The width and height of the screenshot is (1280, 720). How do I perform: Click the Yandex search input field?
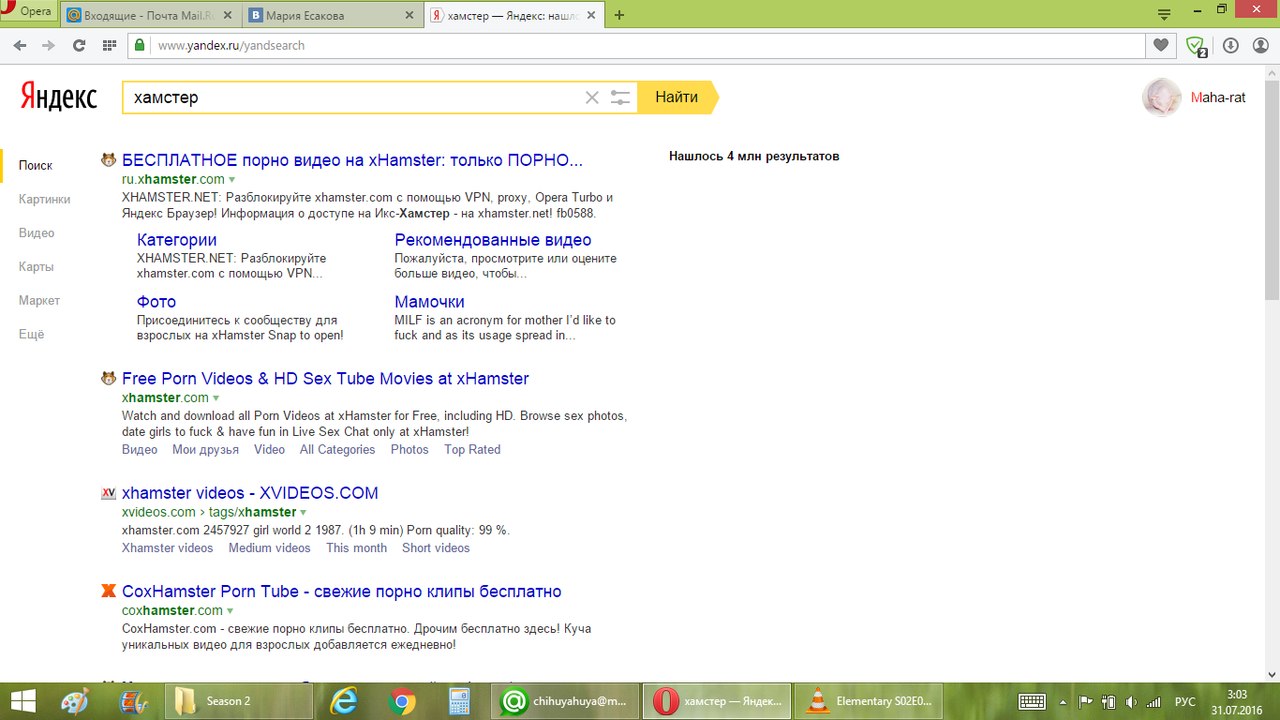[x=355, y=97]
